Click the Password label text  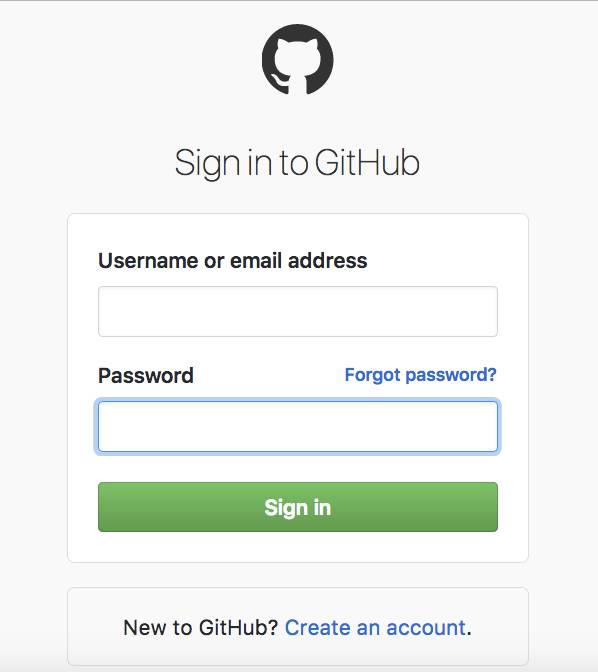[x=146, y=376]
